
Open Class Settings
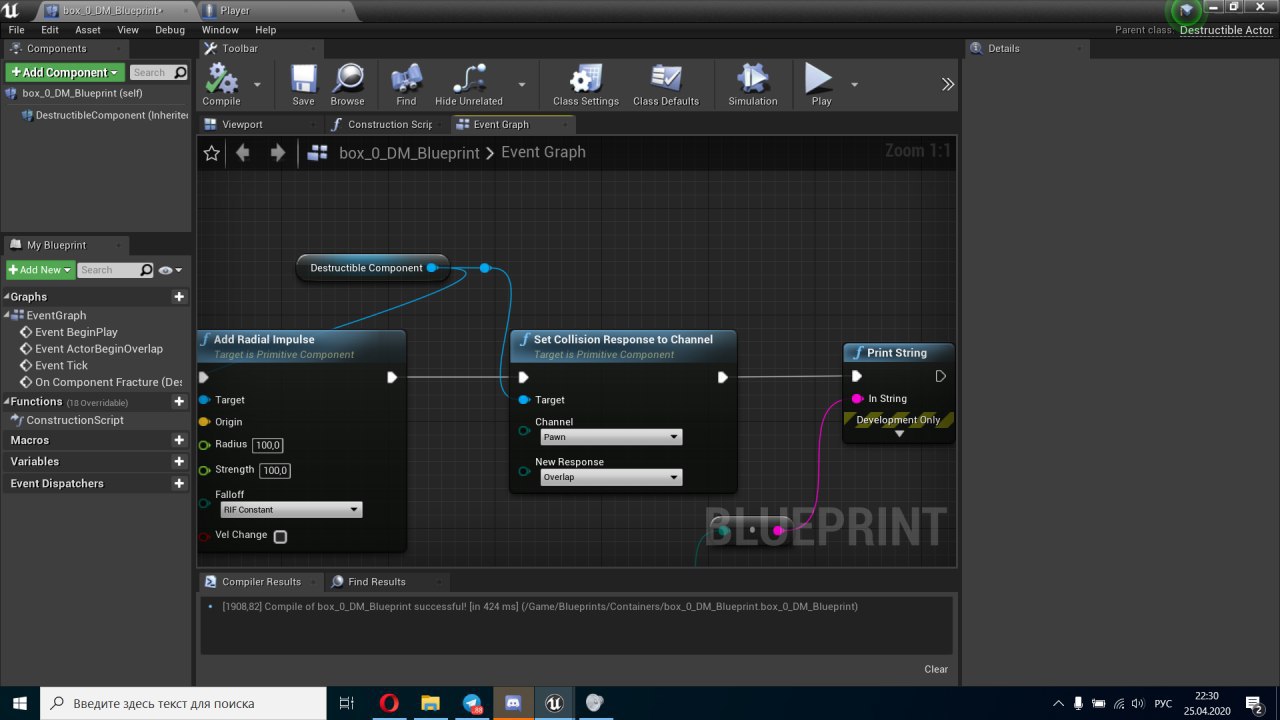(x=586, y=84)
